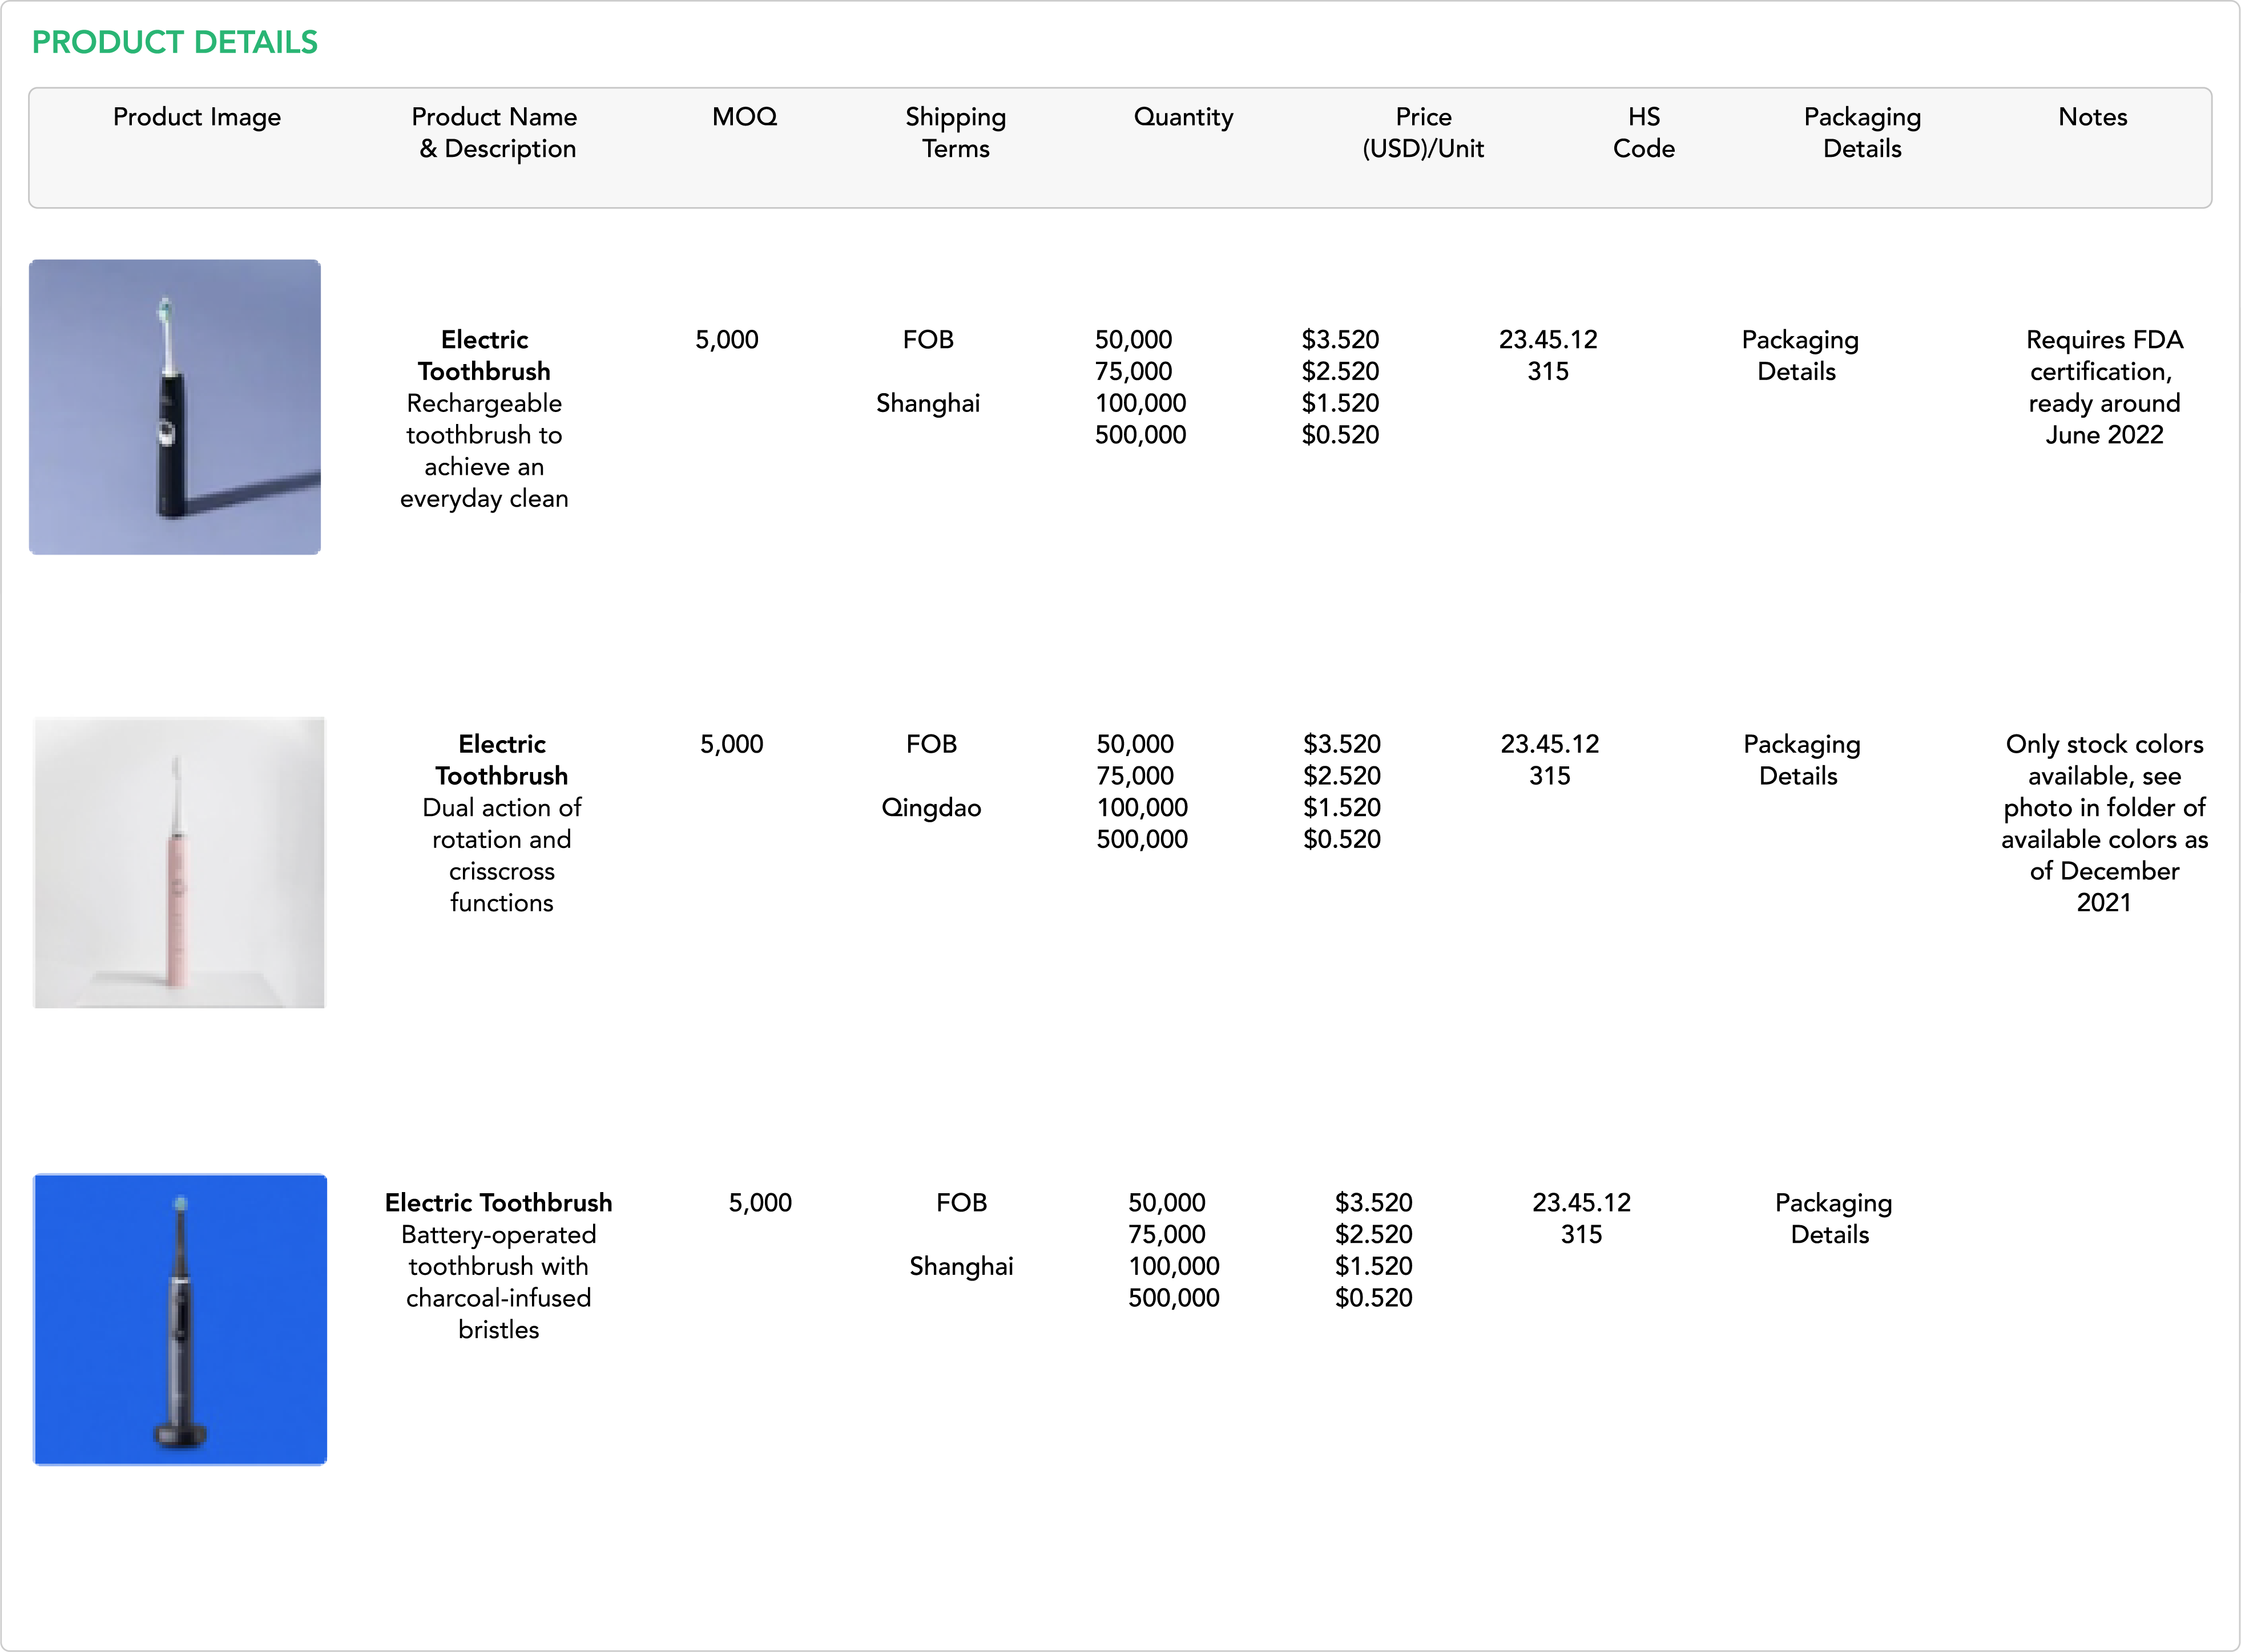Click HS code 23.45.12 315 in Rechargeable row
The image size is (2241, 1652).
[1548, 356]
